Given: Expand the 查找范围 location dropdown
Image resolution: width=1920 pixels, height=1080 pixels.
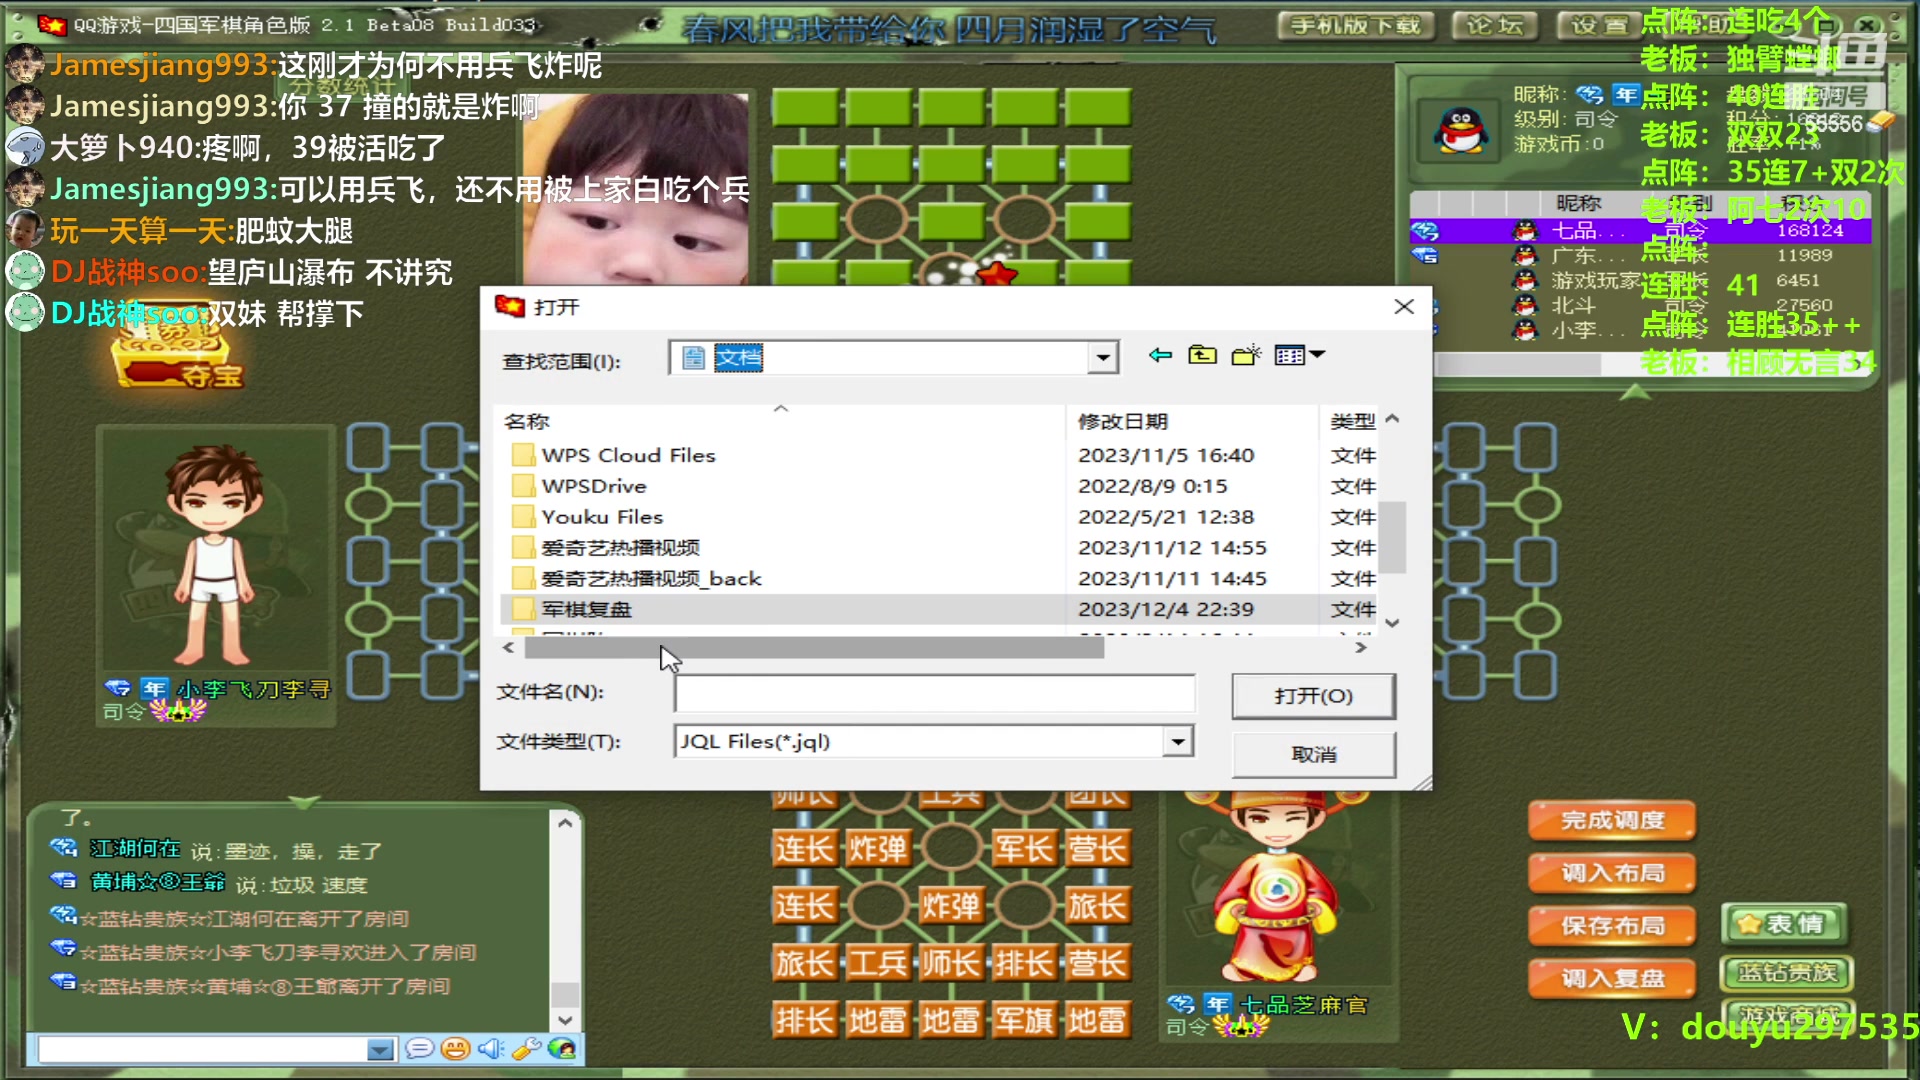Looking at the screenshot, I should pyautogui.click(x=1102, y=357).
